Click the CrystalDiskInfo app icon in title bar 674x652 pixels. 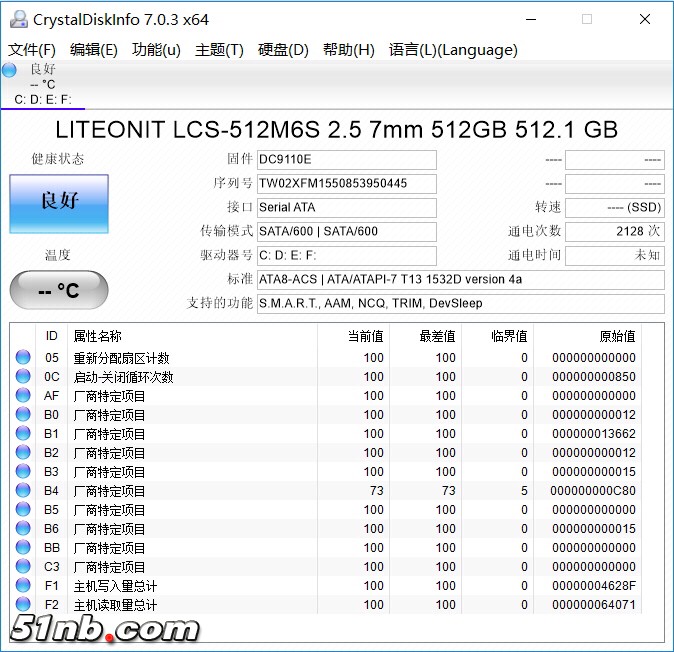pyautogui.click(x=17, y=19)
